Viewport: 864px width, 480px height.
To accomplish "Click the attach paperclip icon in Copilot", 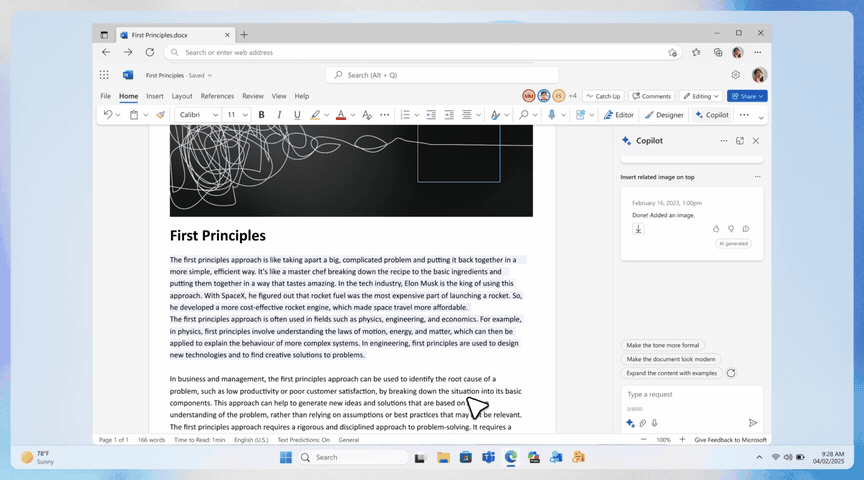I will [x=642, y=423].
